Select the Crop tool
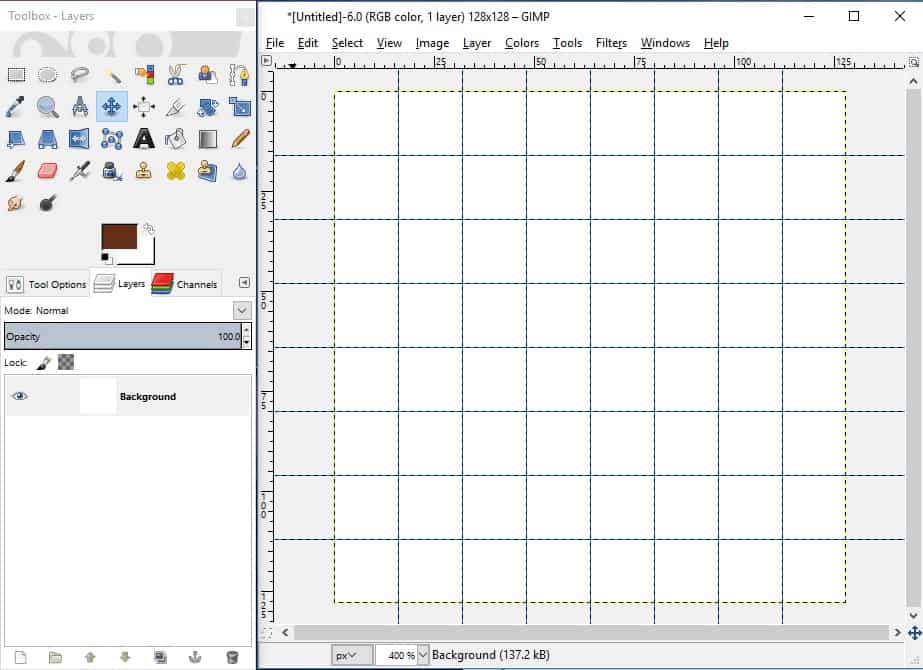The image size is (923, 670). (176, 107)
